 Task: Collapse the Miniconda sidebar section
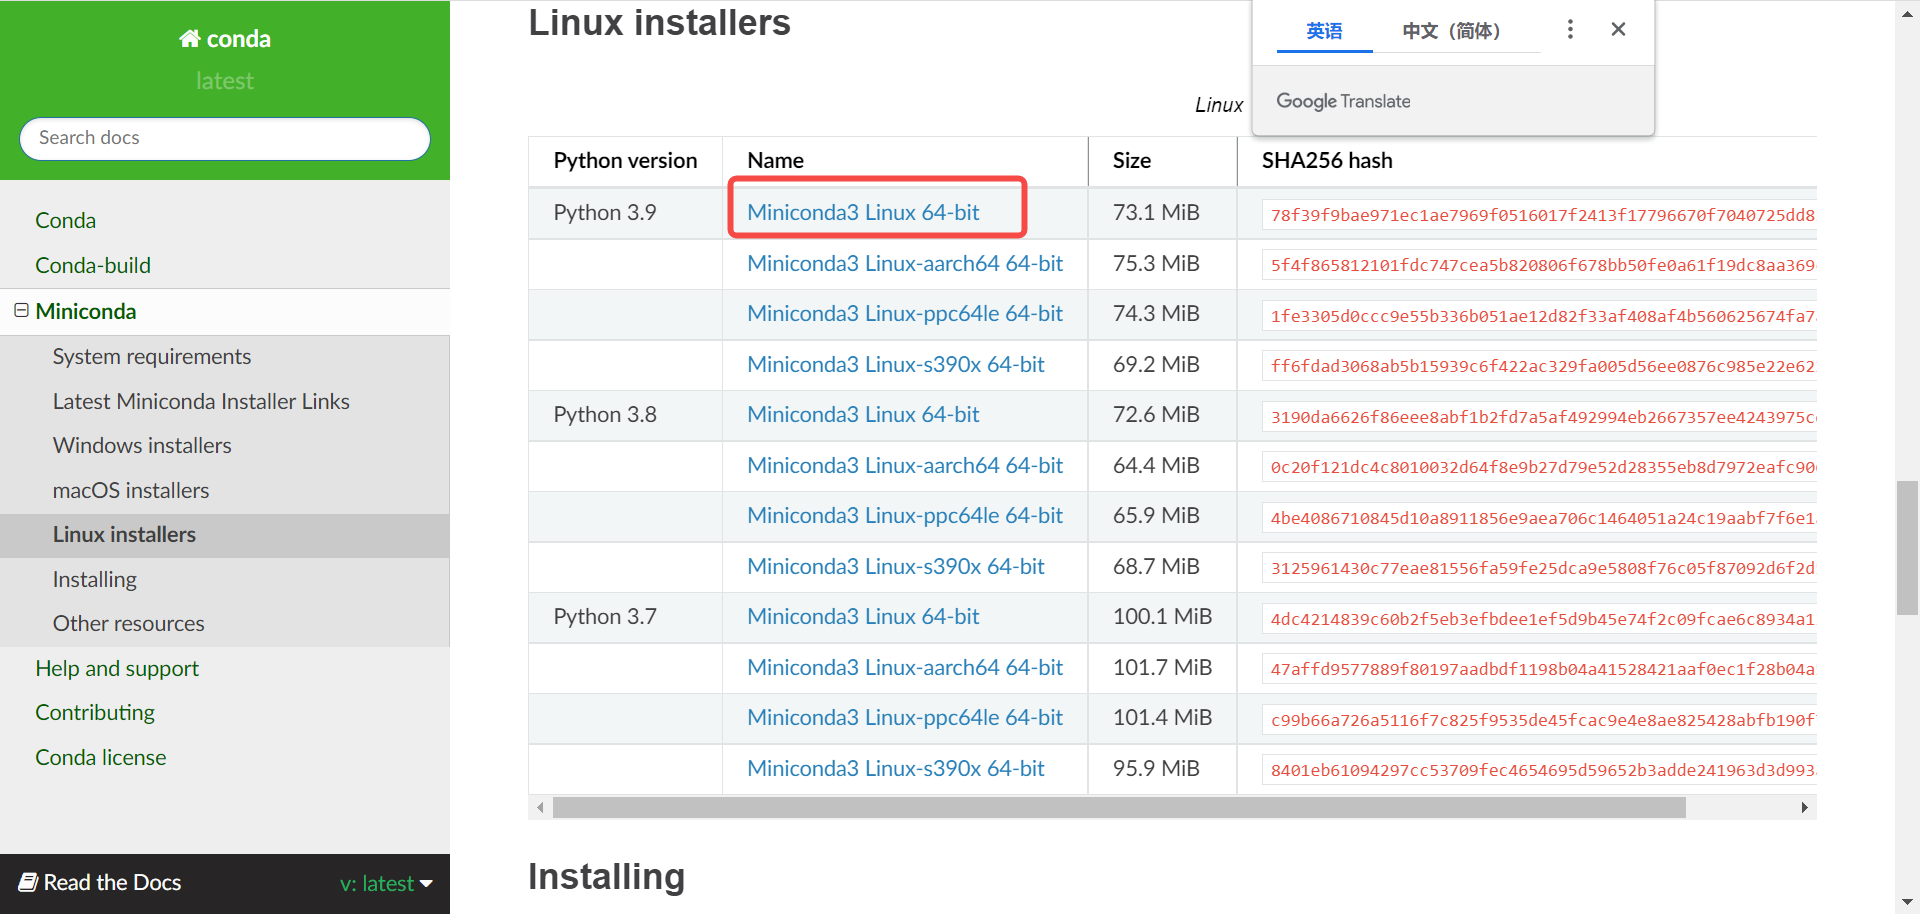(x=21, y=311)
